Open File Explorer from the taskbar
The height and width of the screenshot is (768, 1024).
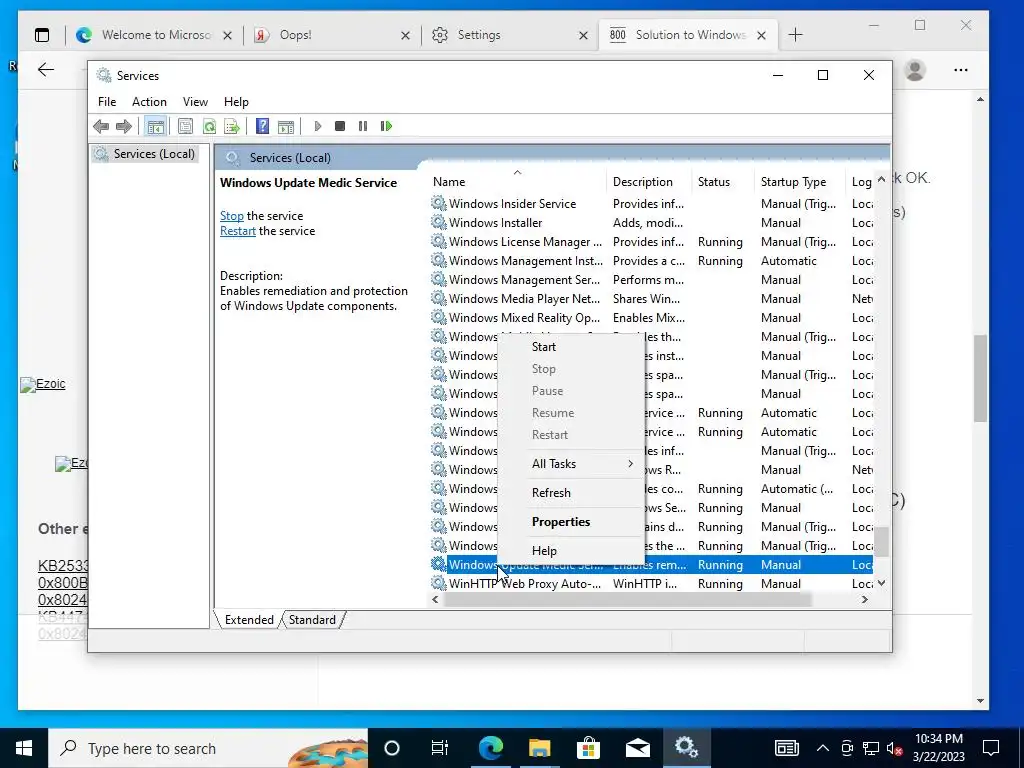(x=539, y=748)
